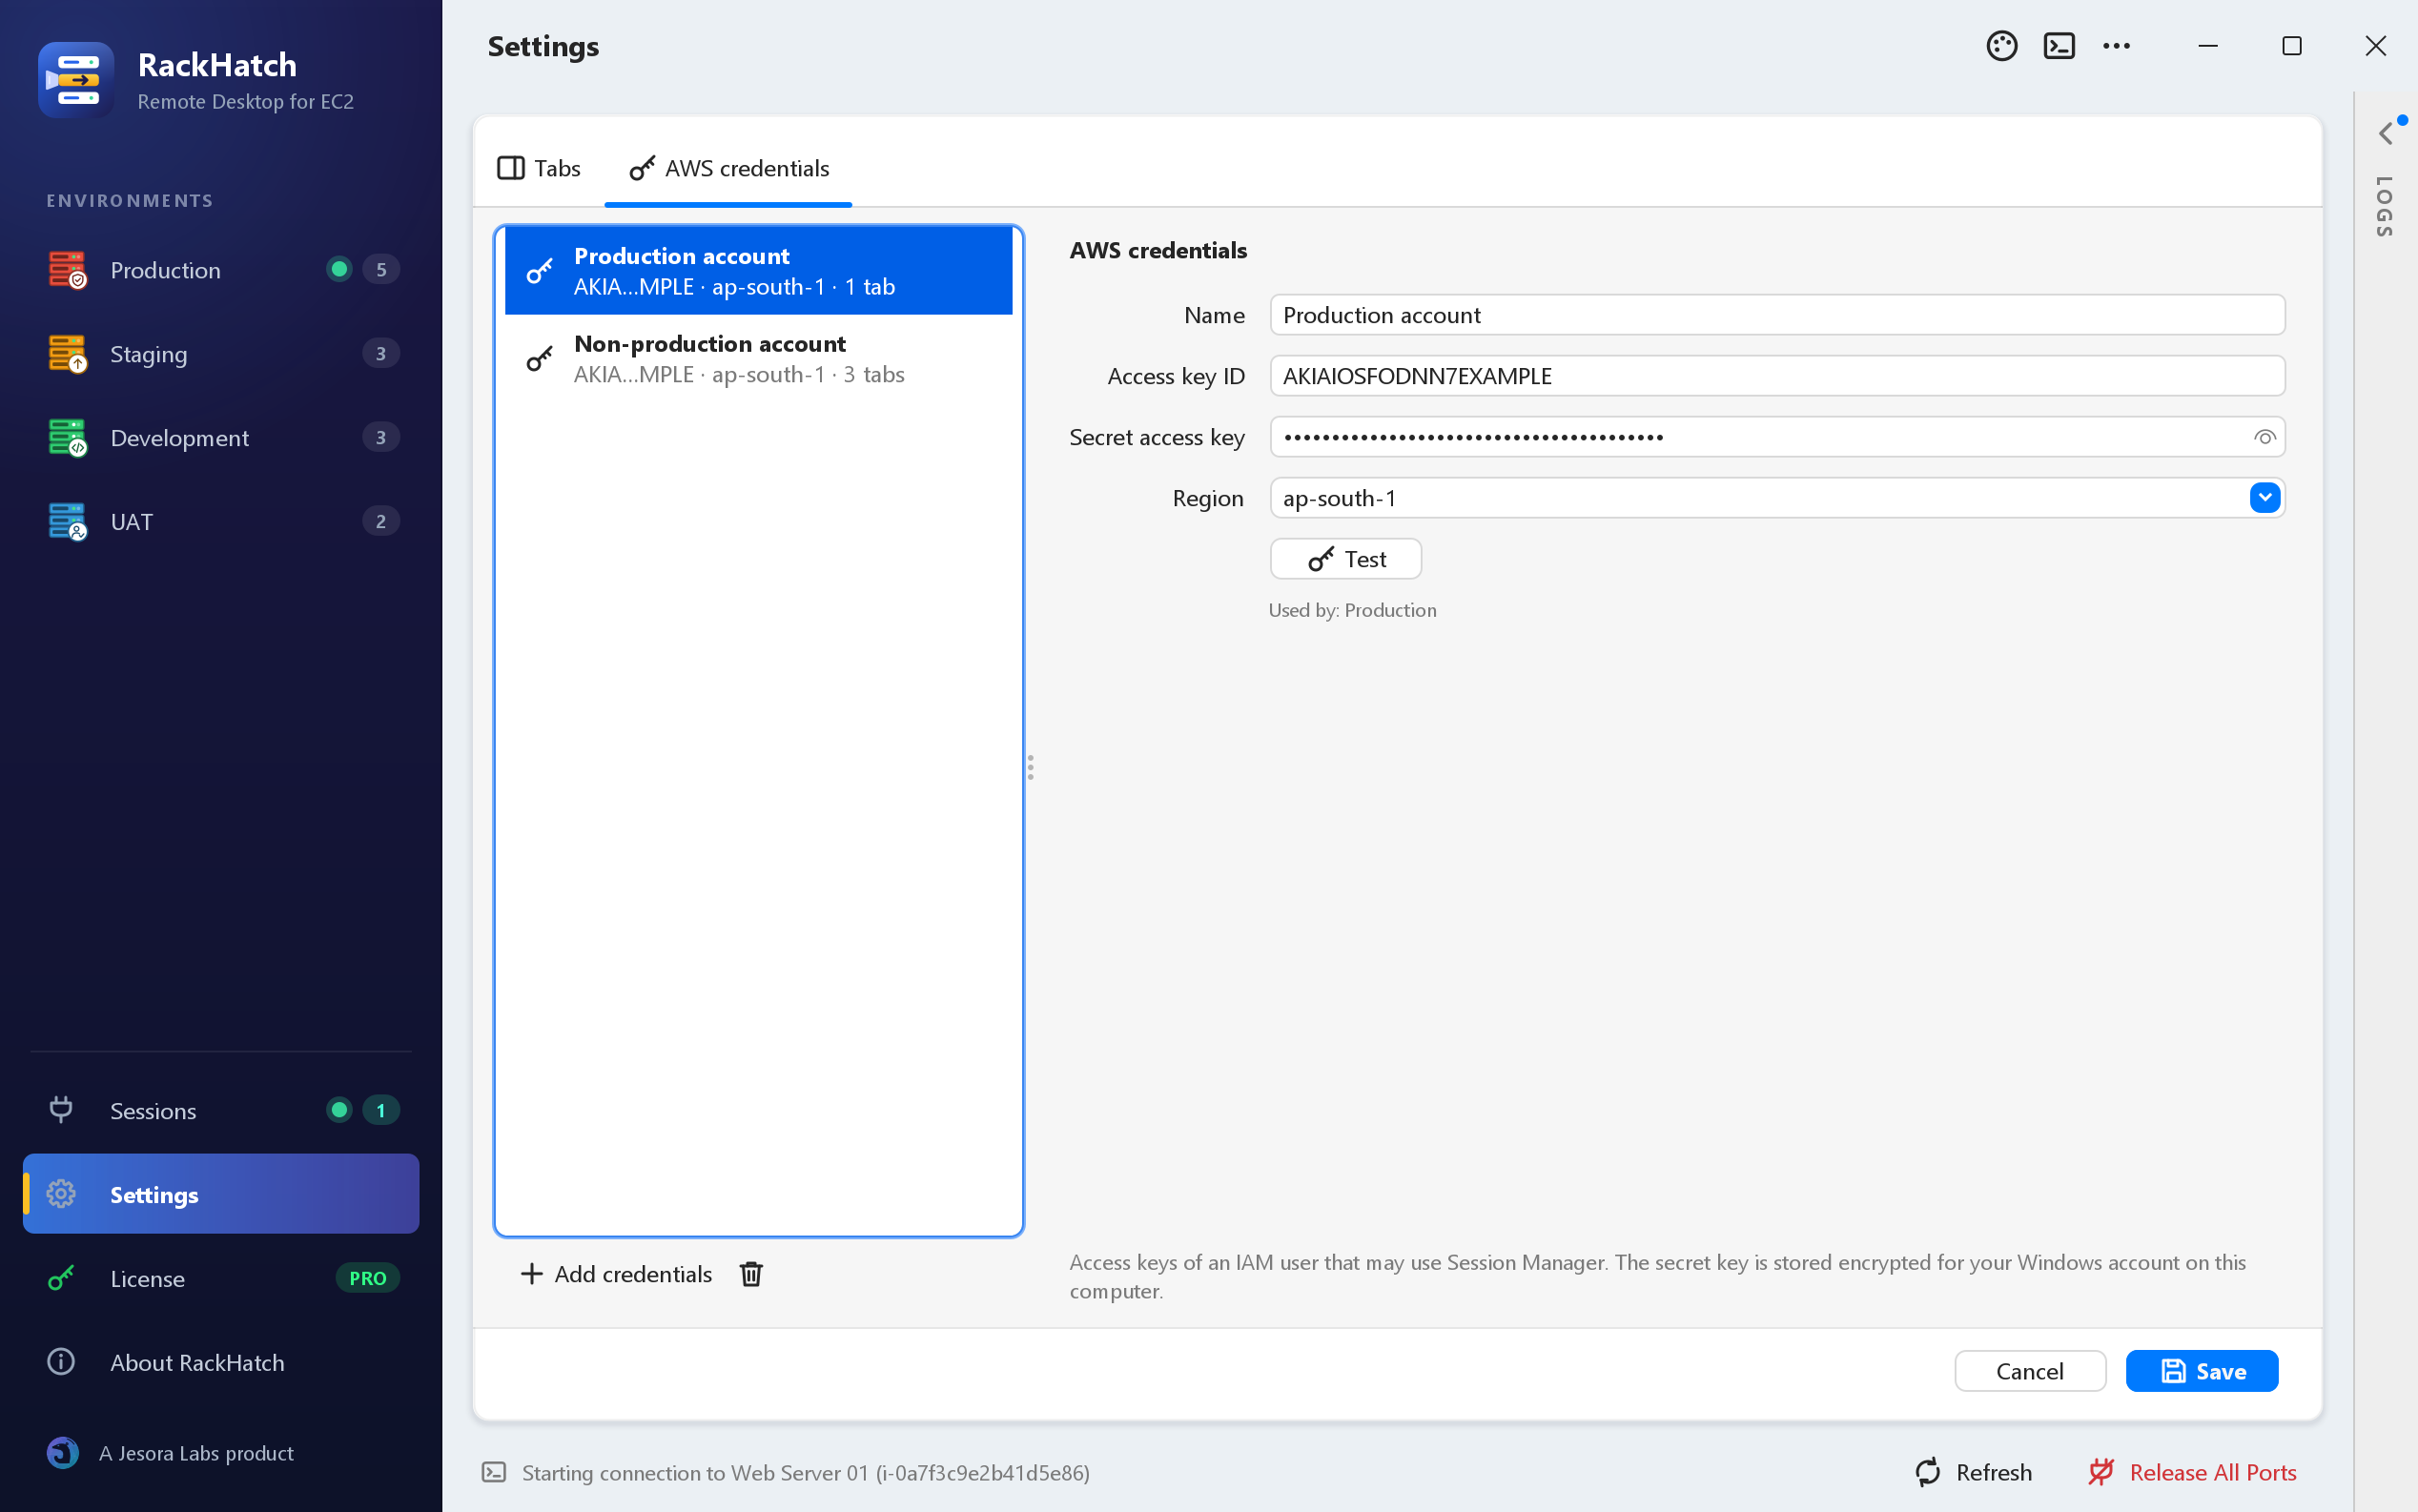Image resolution: width=2418 pixels, height=1512 pixels.
Task: Reveal secret access key with eye icon
Action: 2264,437
